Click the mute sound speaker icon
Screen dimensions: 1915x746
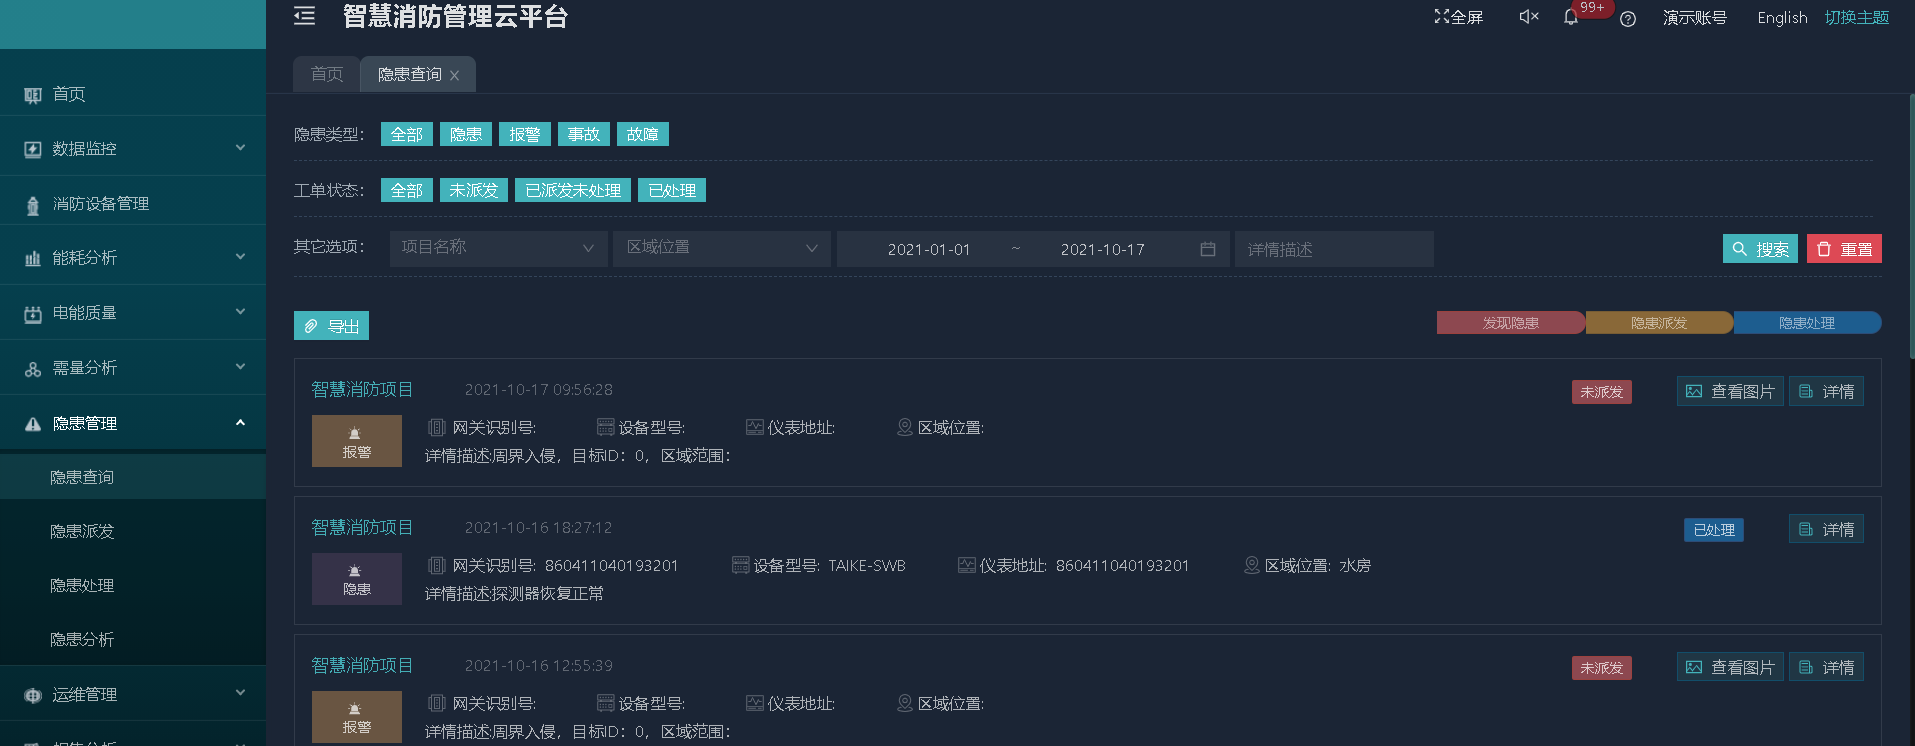click(x=1528, y=17)
